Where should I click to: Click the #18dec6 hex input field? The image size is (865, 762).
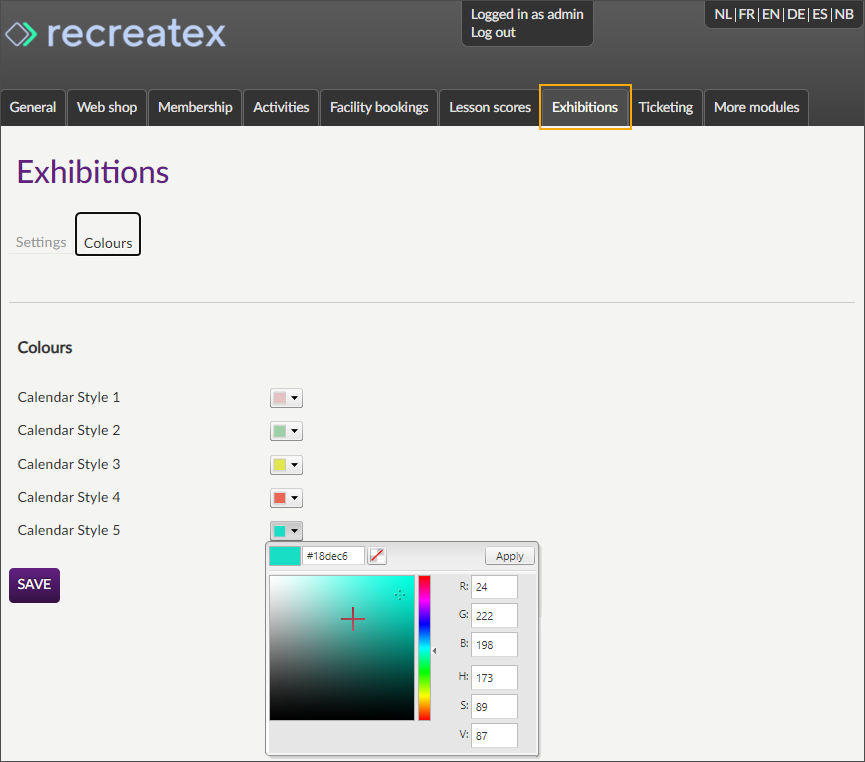coord(335,555)
